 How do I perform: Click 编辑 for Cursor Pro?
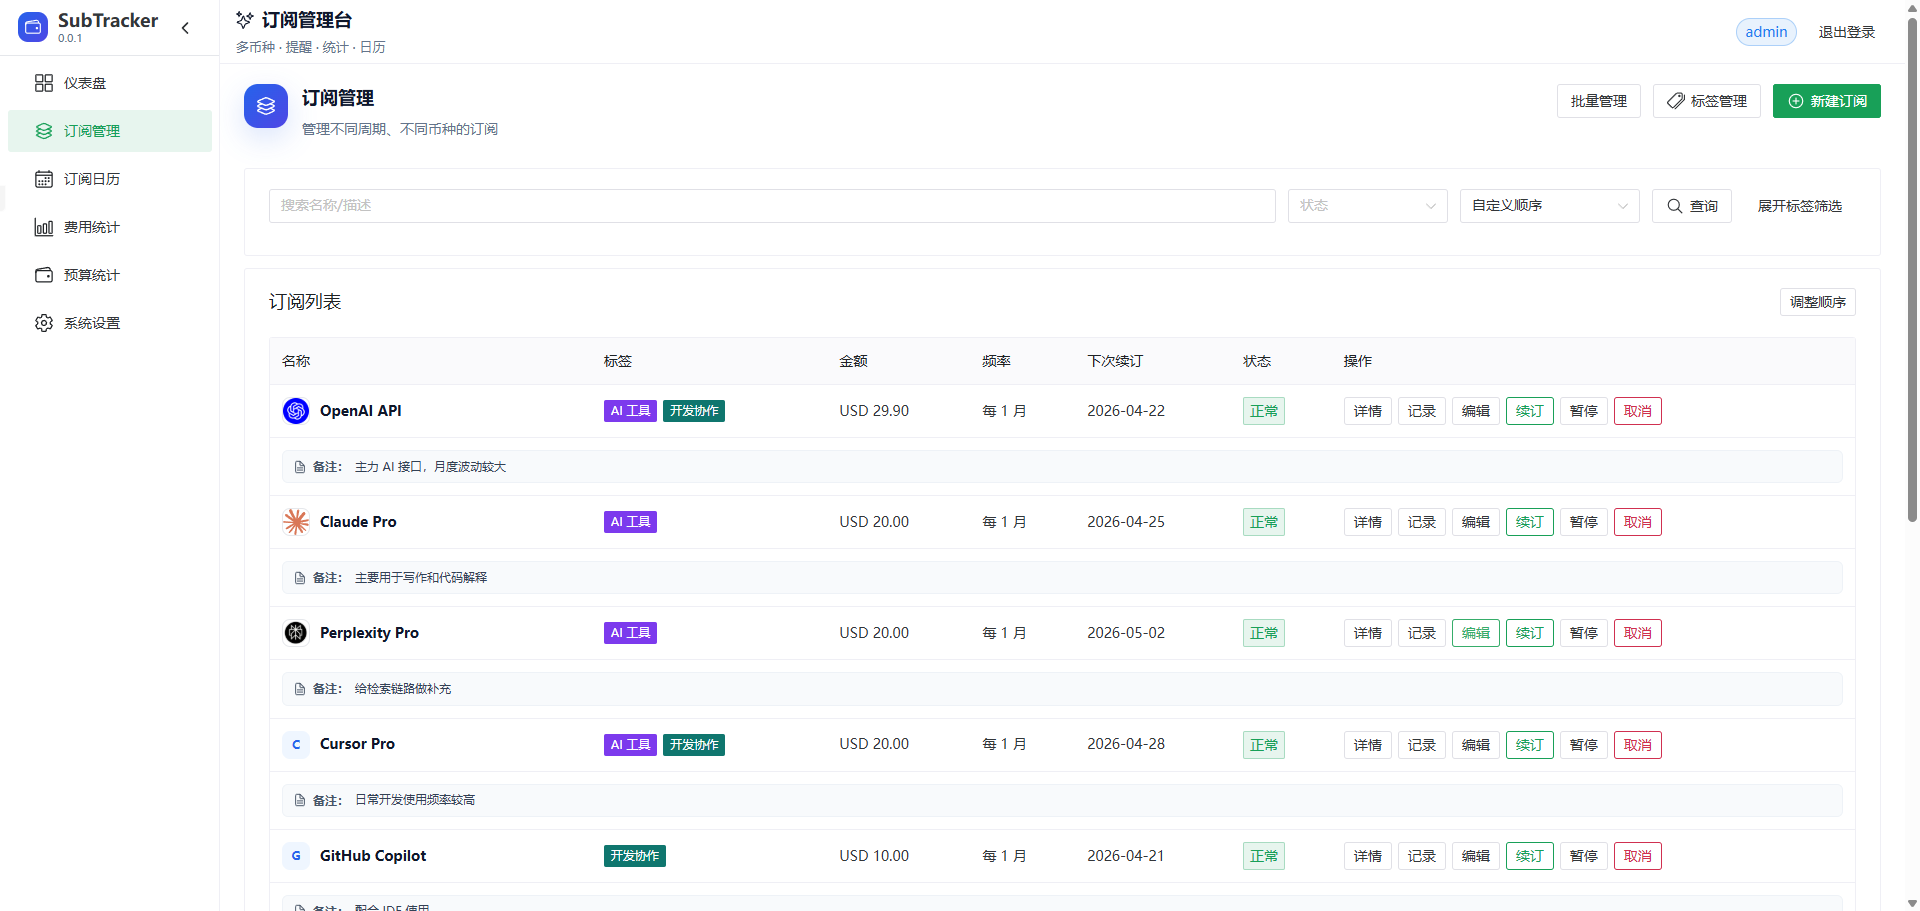click(x=1476, y=745)
